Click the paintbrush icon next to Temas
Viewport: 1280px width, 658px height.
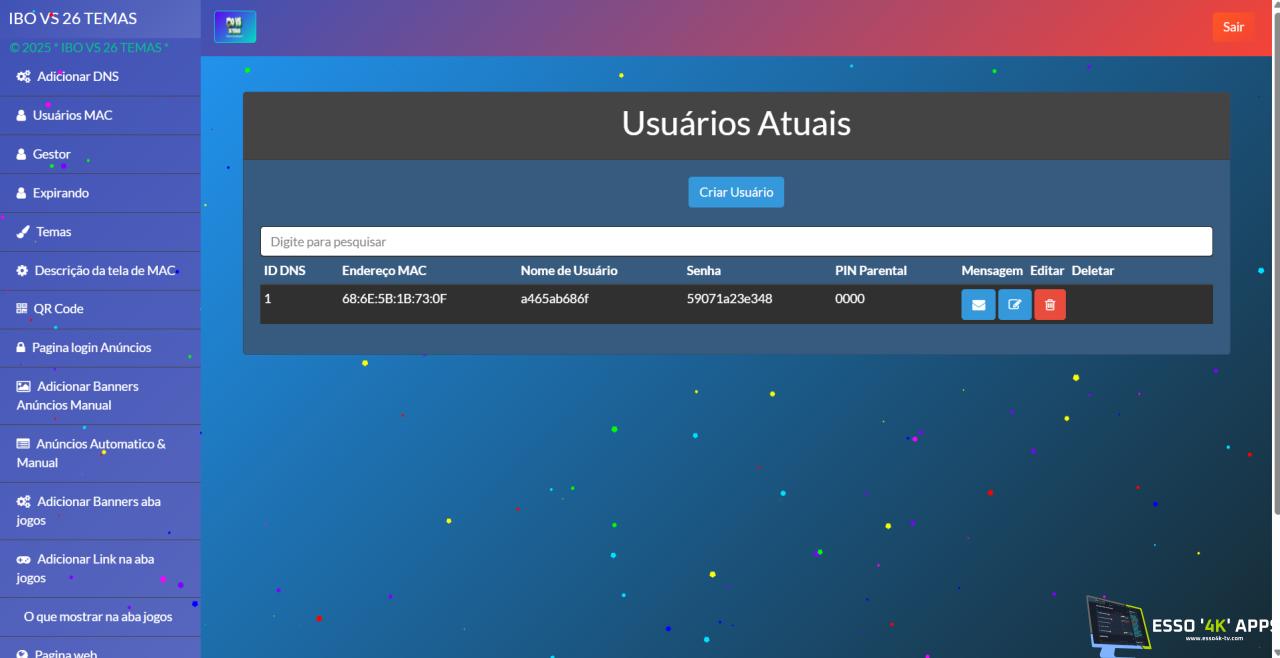click(23, 232)
